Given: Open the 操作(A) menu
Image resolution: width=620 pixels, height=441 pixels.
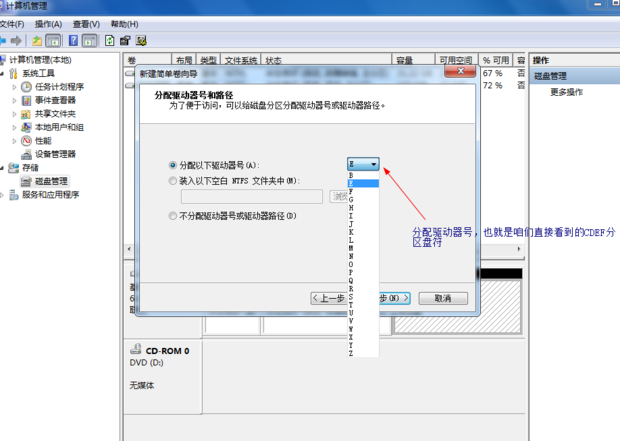Looking at the screenshot, I should coord(48,24).
